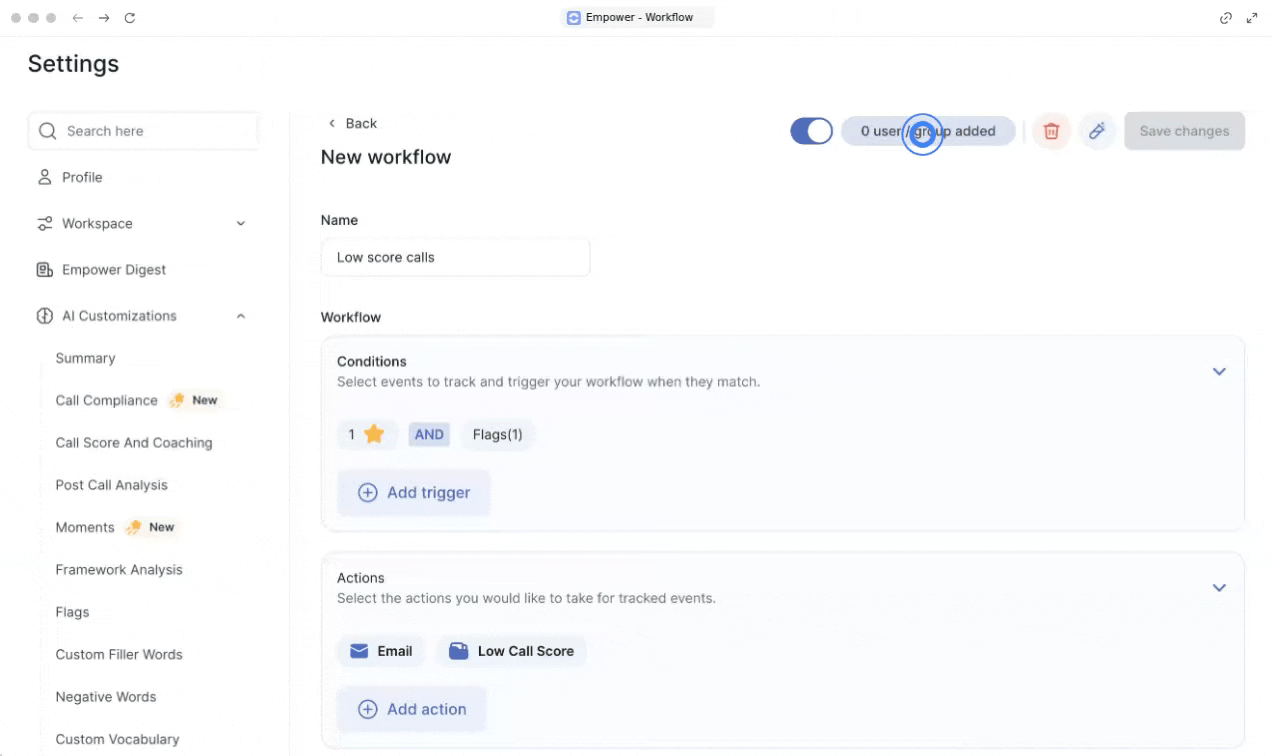Click the red trash delete workflow icon
Screen dimensions: 1274x756
coord(1051,131)
